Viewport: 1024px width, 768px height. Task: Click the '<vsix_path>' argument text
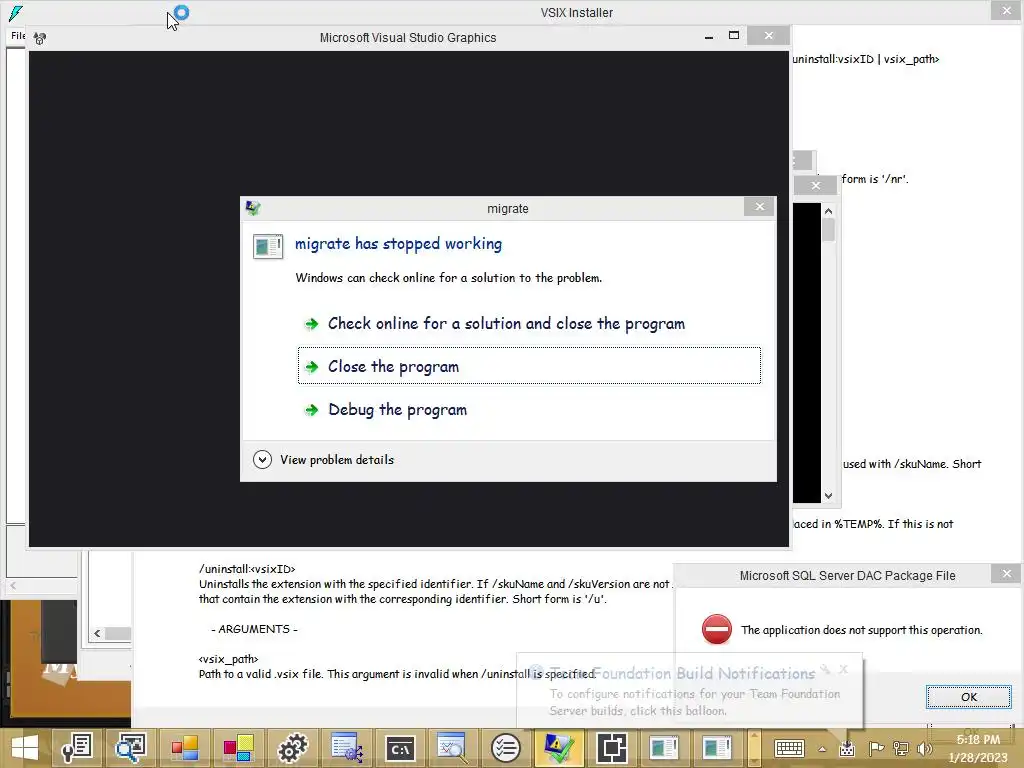click(x=229, y=659)
